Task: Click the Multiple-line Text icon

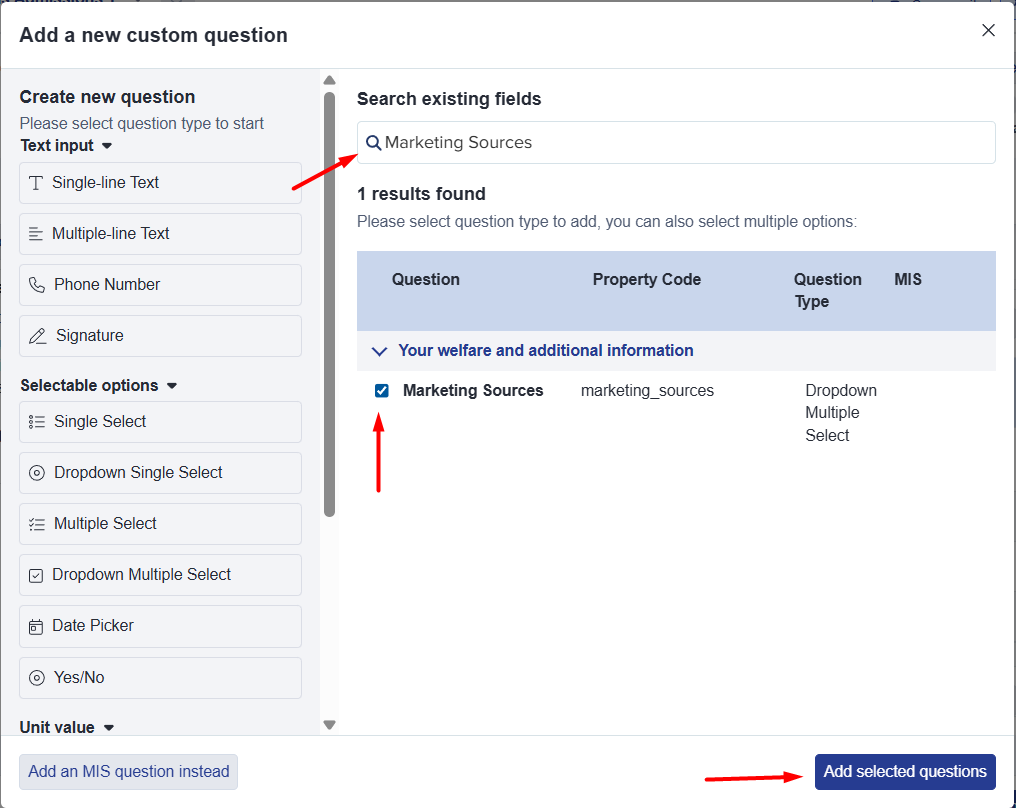Action: pos(36,234)
